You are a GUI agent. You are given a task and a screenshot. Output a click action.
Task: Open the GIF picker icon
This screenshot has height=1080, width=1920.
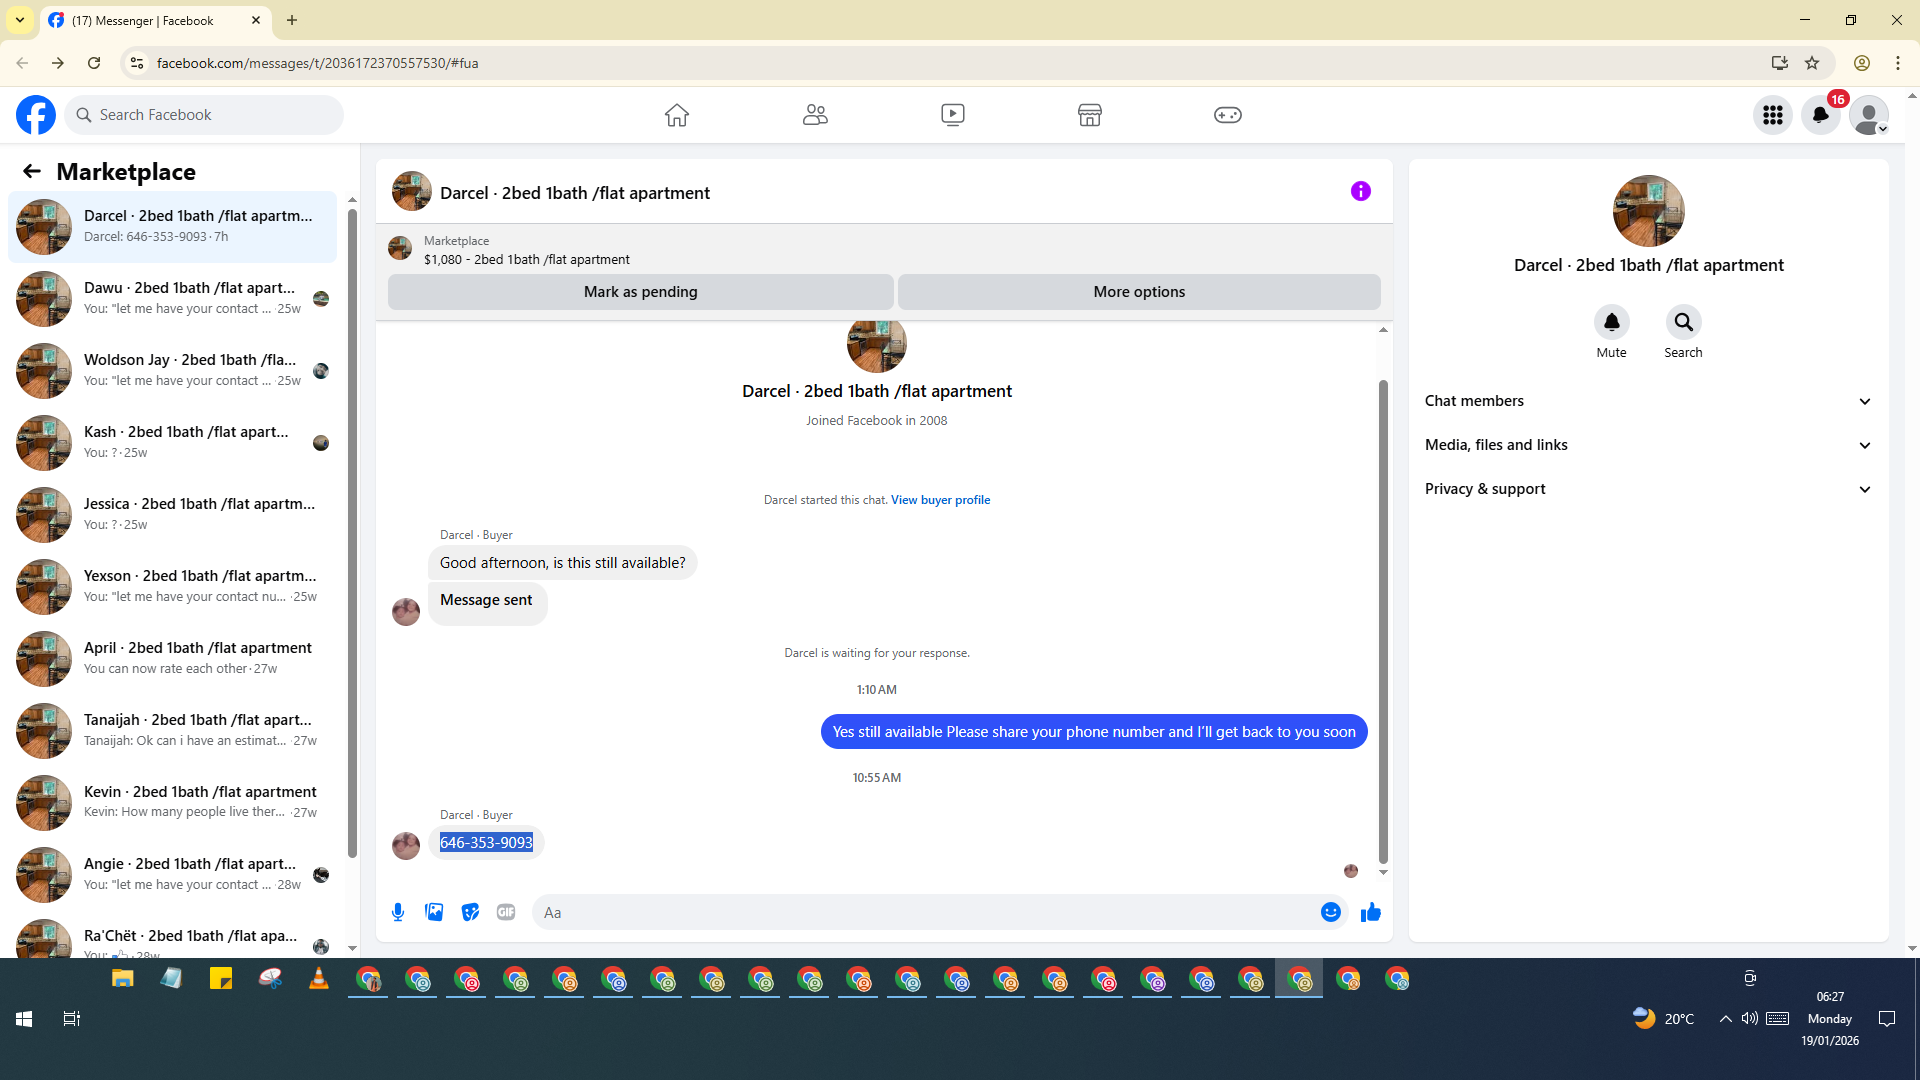(506, 912)
